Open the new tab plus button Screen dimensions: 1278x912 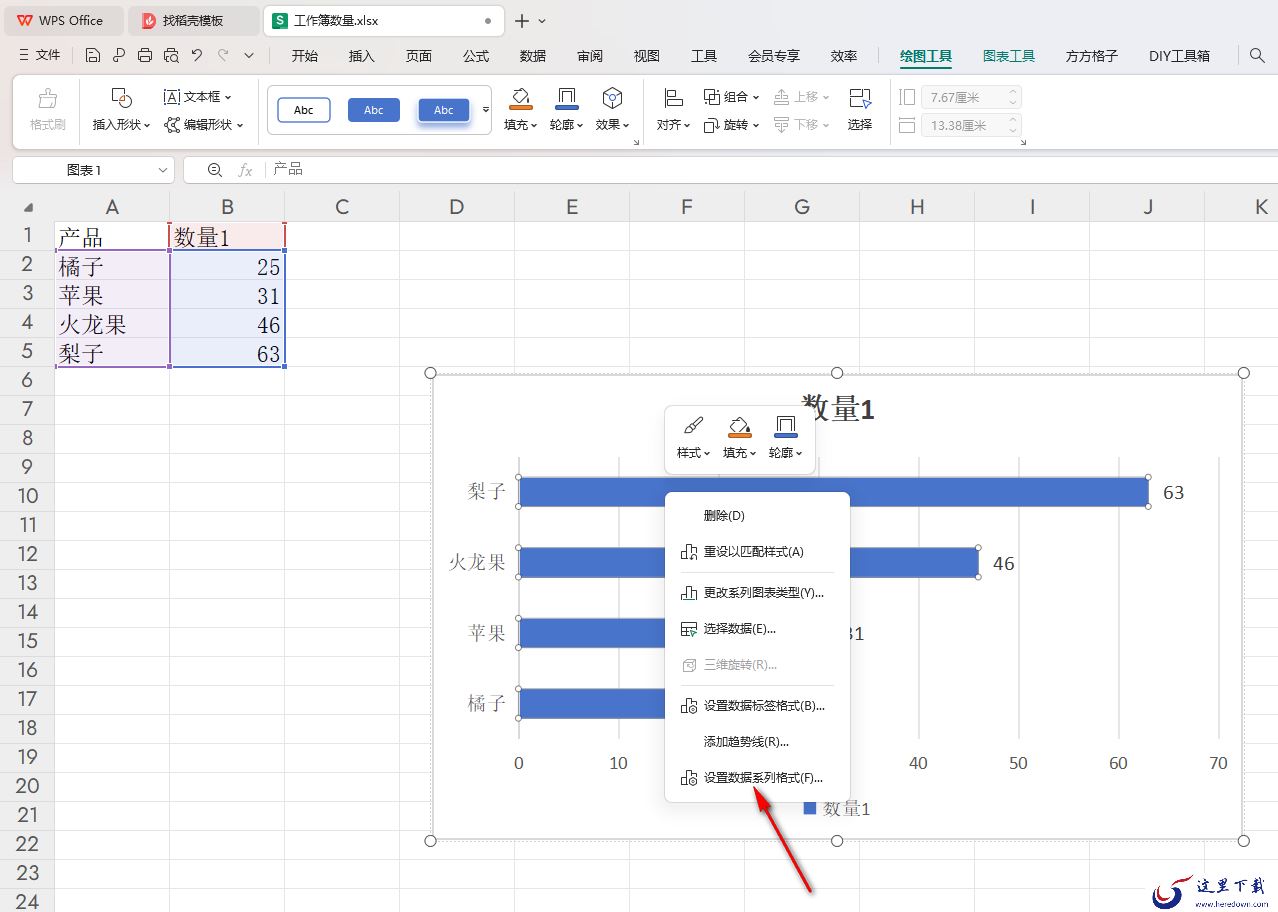pos(521,20)
